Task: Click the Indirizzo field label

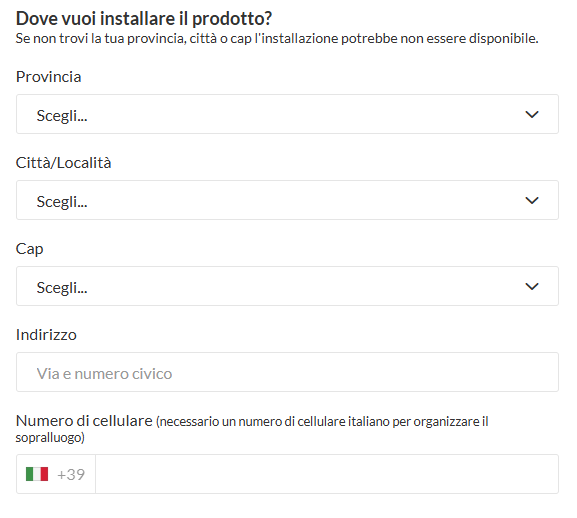Action: 46,335
